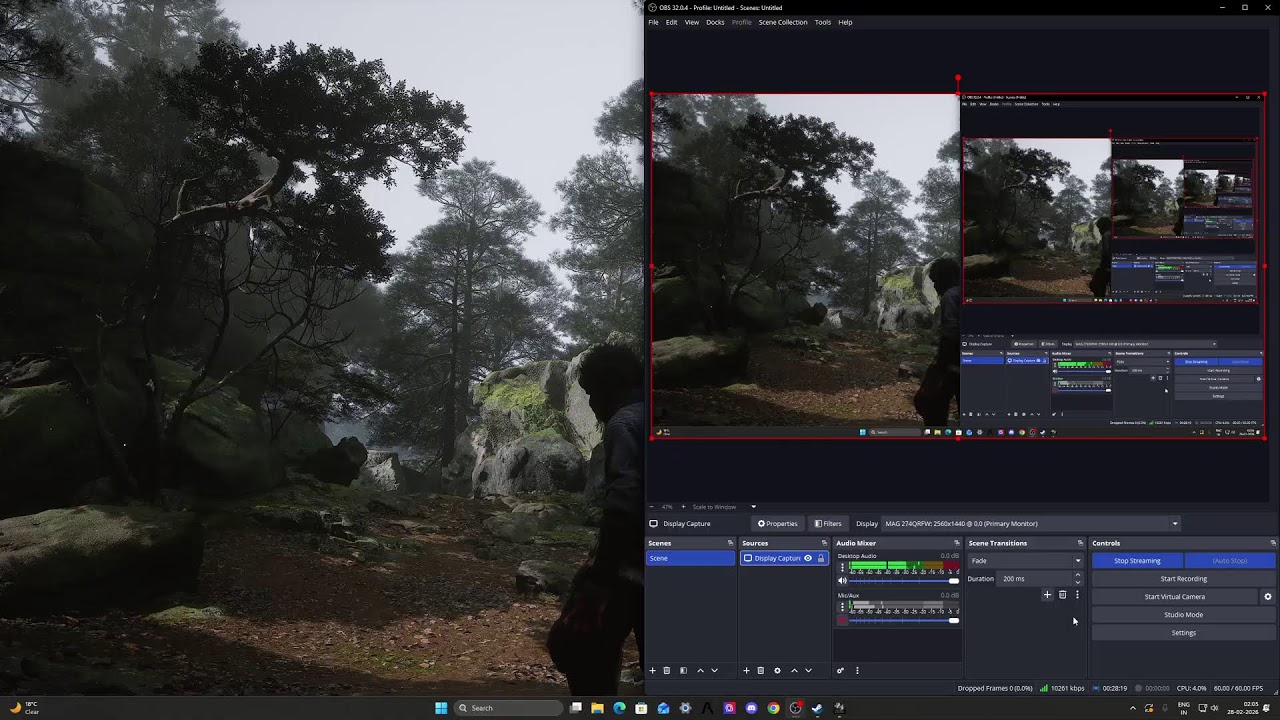The image size is (1280, 720).
Task: Open source properties gear in Sources toolbar
Action: point(777,670)
